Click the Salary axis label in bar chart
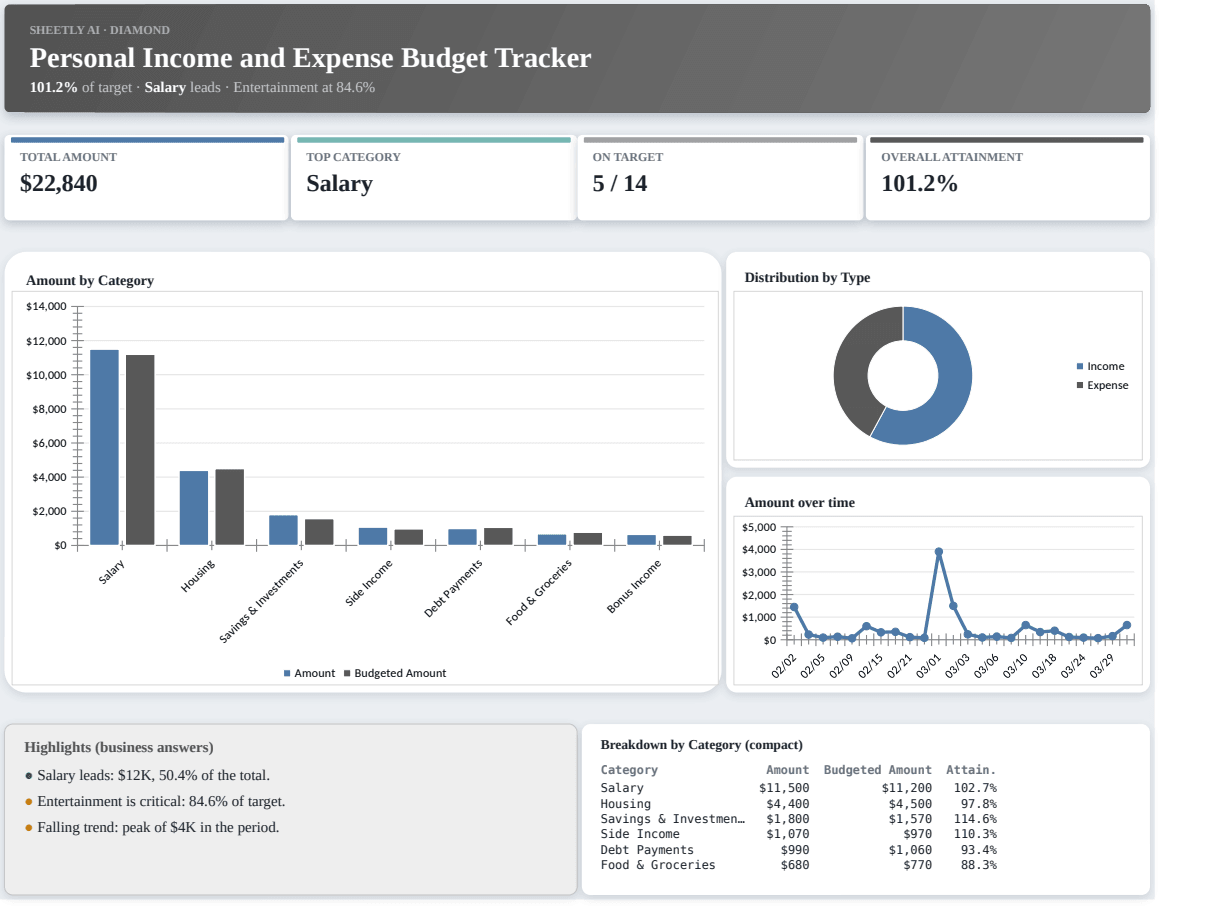 [x=112, y=573]
